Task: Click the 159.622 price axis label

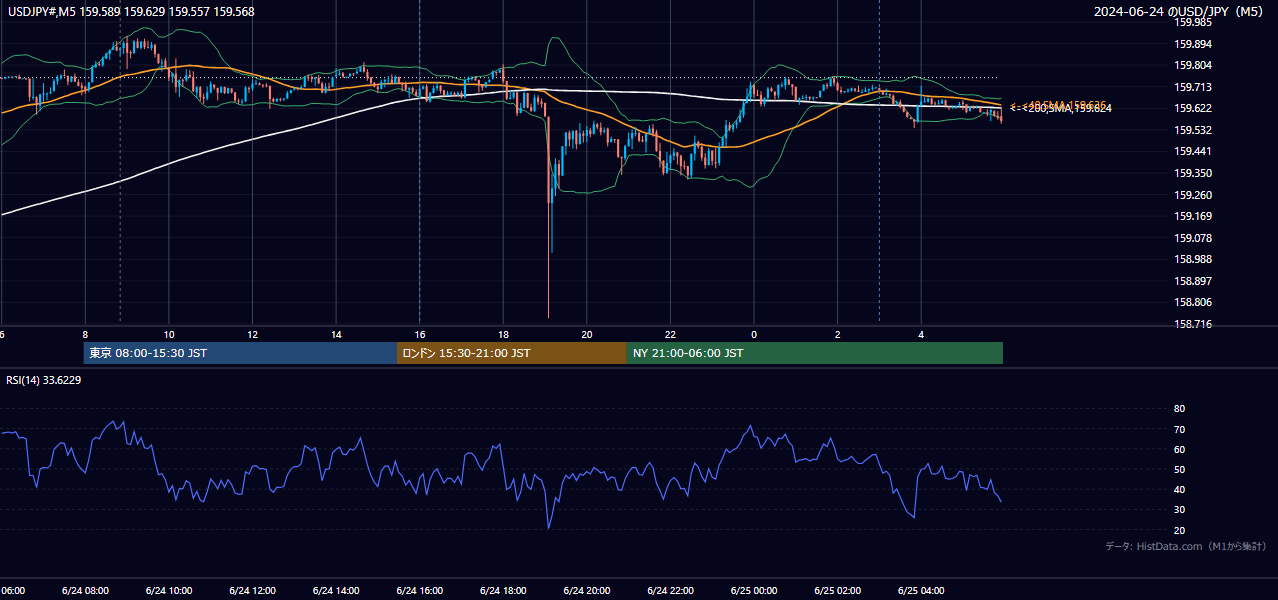Action: 1193,108
